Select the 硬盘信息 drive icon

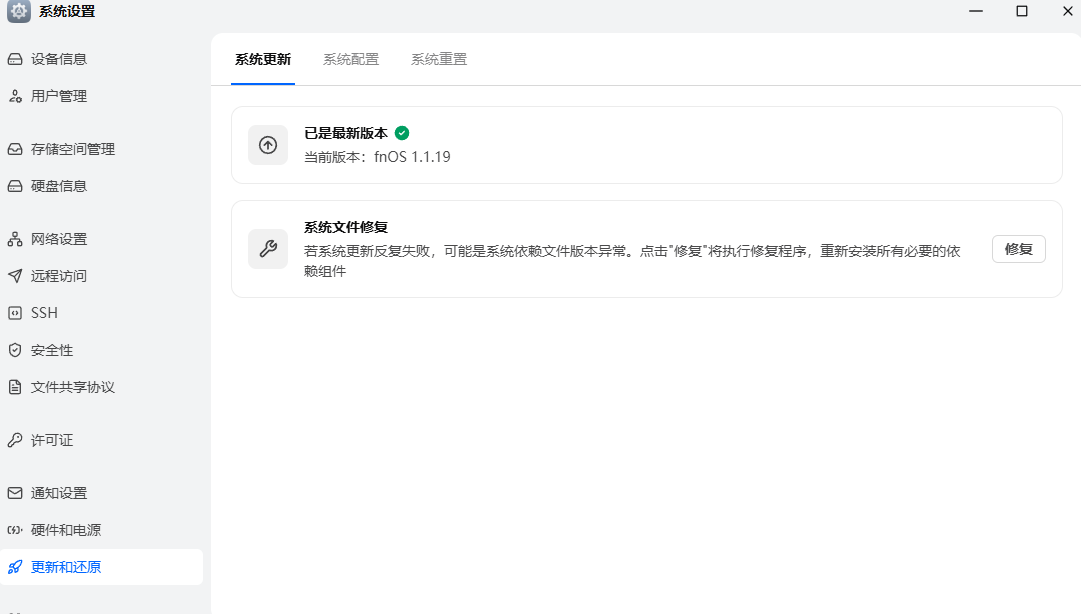[15, 186]
